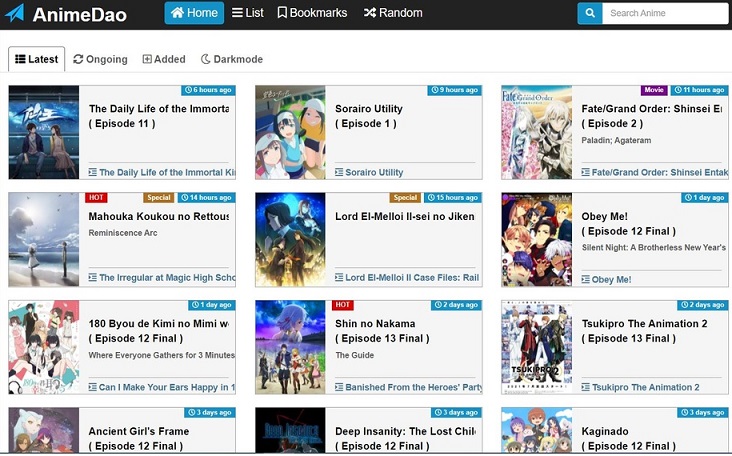This screenshot has height=456, width=732.
Task: Open the AnimeDao site title link
Action: click(79, 14)
